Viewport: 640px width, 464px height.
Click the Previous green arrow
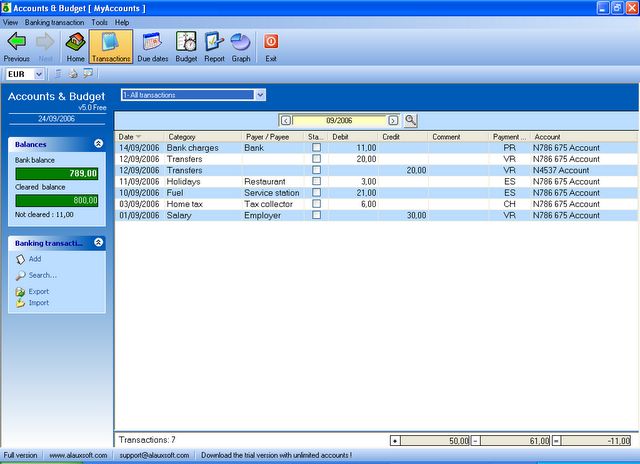17,41
